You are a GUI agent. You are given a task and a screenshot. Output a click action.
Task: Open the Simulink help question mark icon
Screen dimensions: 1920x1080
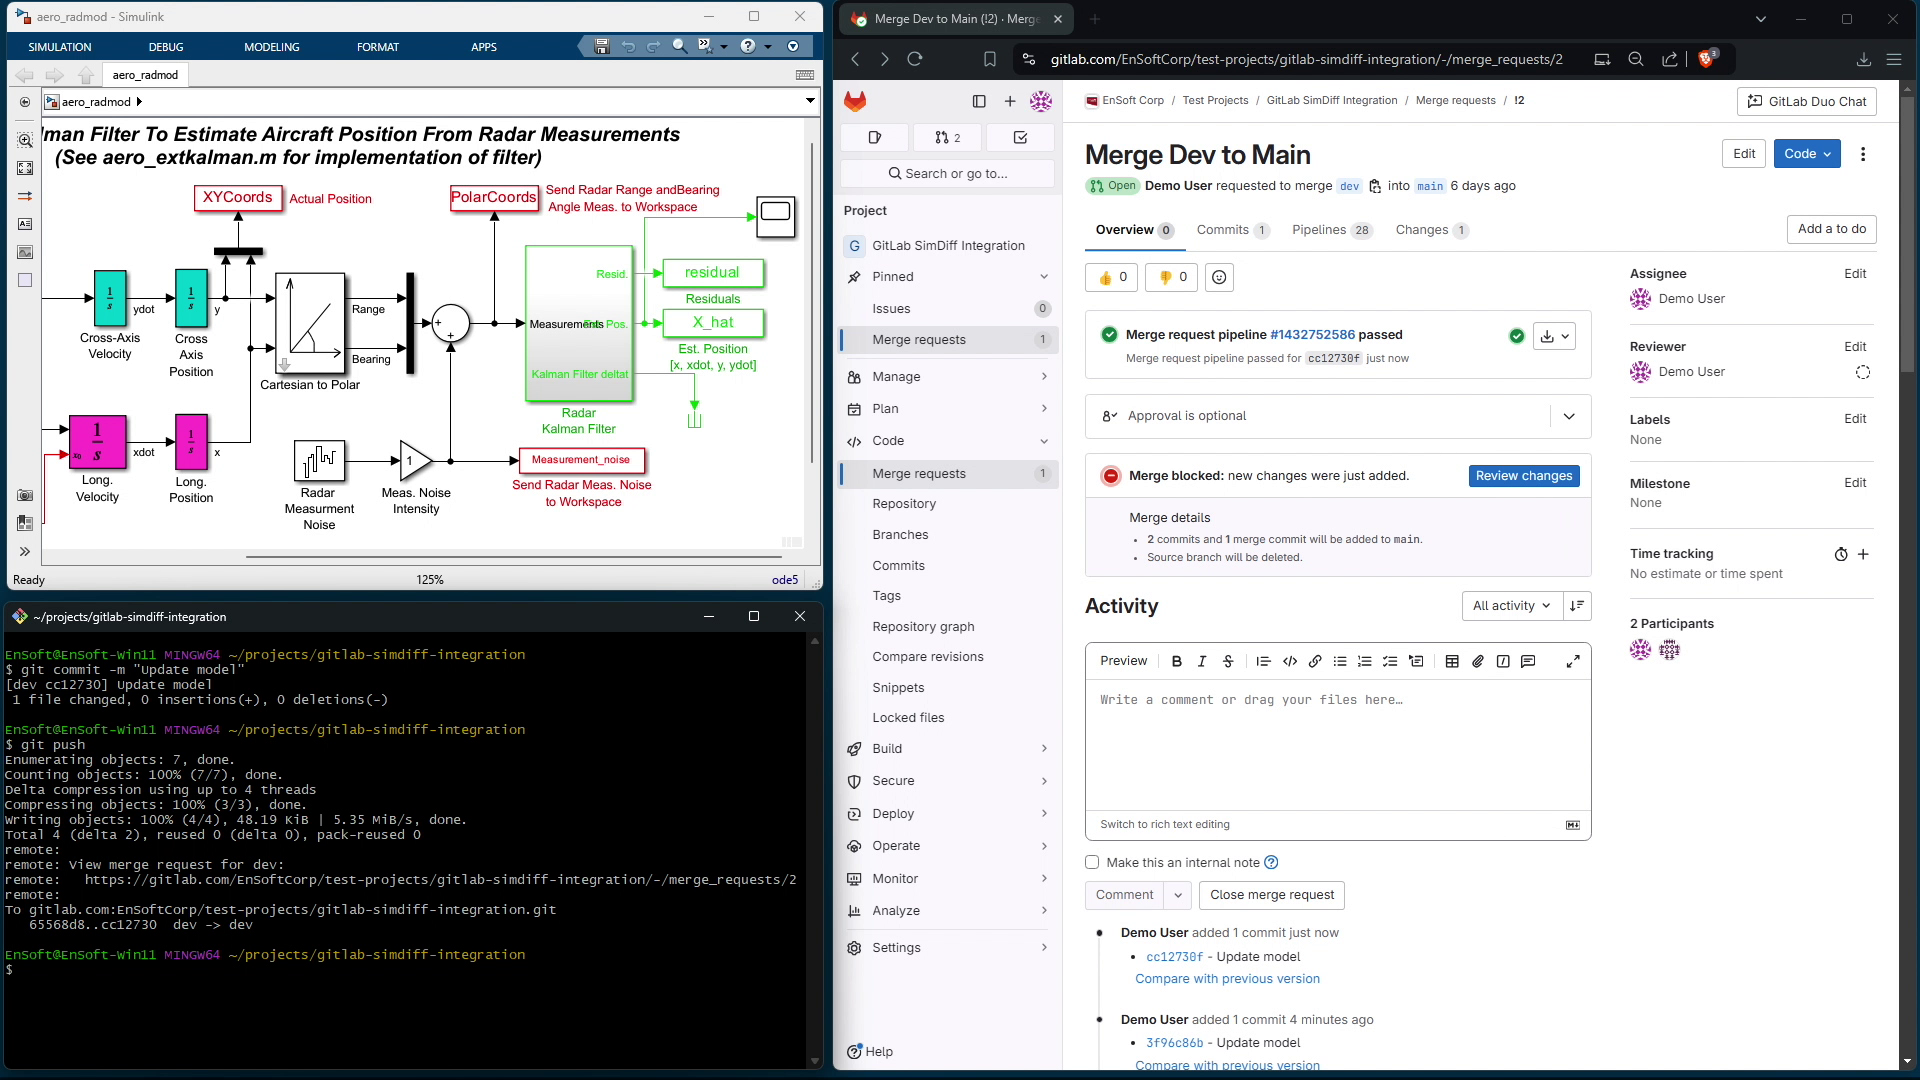click(748, 46)
